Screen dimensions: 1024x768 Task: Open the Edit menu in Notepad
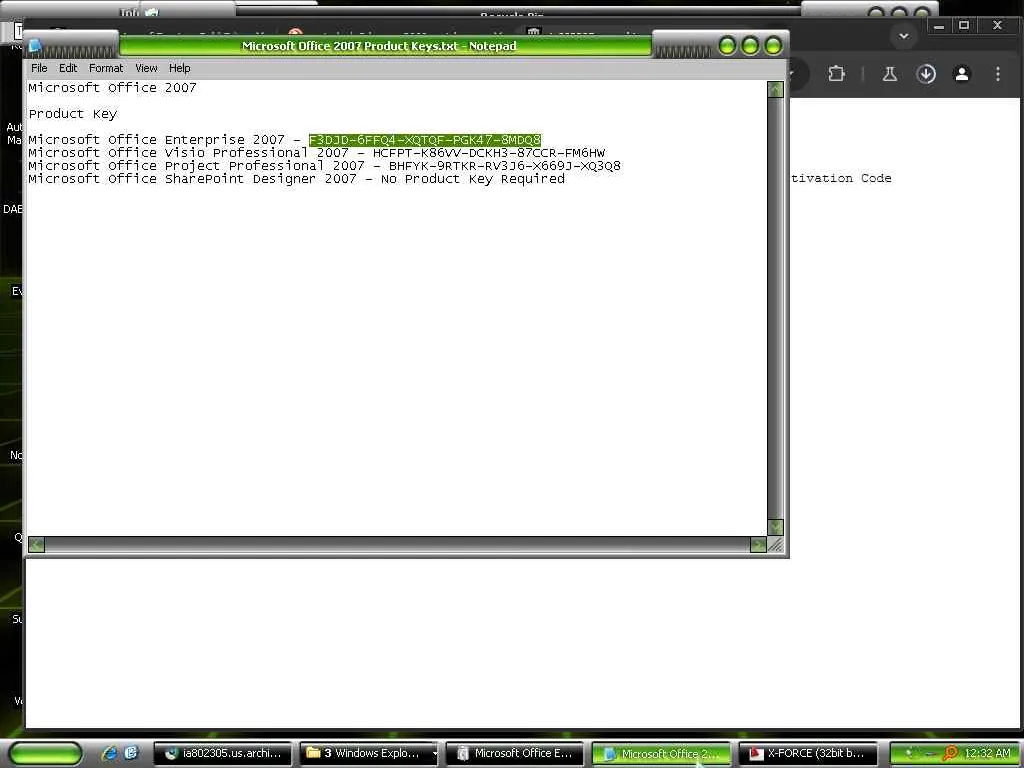pyautogui.click(x=68, y=68)
